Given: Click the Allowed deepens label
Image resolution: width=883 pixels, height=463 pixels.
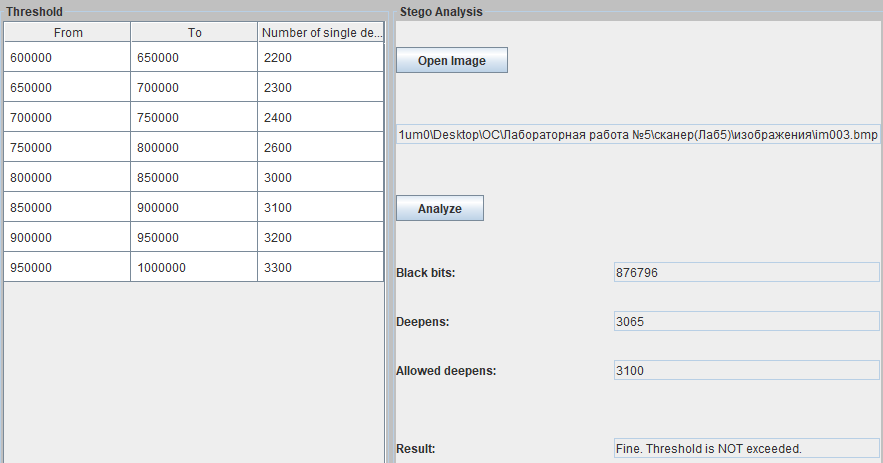Looking at the screenshot, I should point(446,371).
